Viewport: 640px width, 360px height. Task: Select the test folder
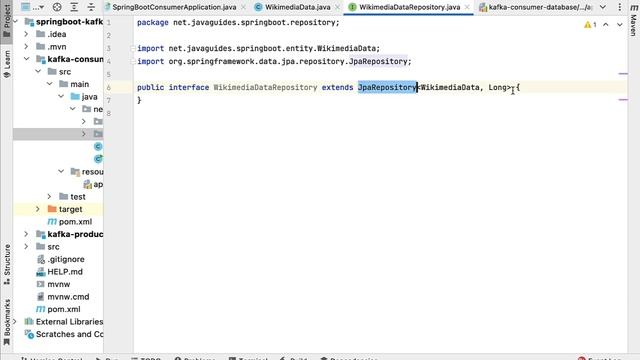click(78, 197)
